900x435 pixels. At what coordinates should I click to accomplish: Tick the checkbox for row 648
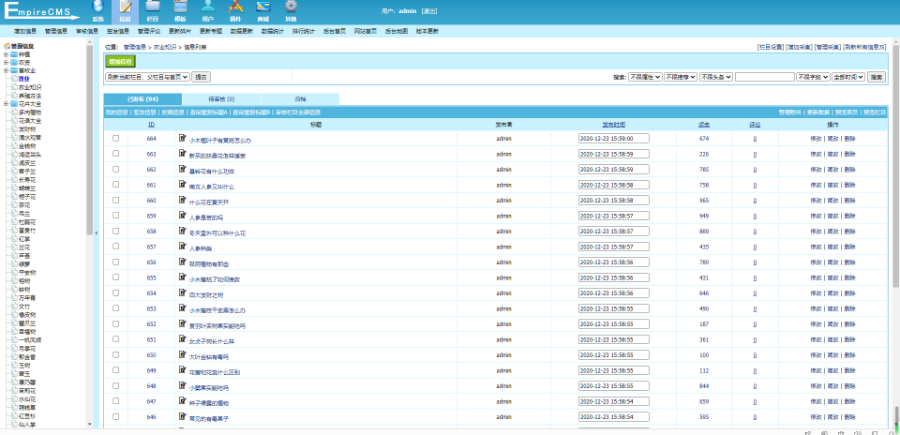116,386
